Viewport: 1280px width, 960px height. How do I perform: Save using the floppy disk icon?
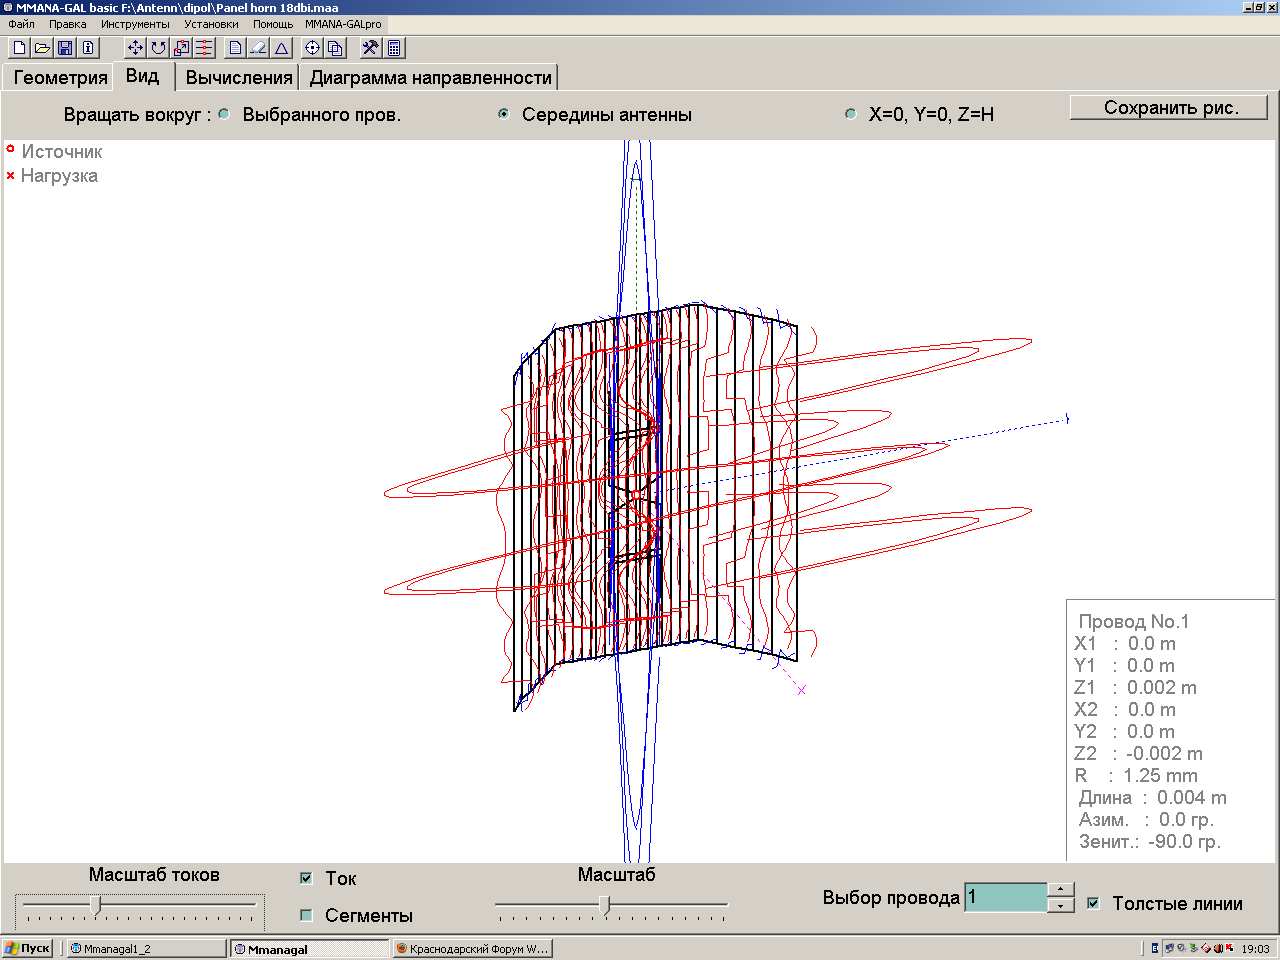pos(65,48)
